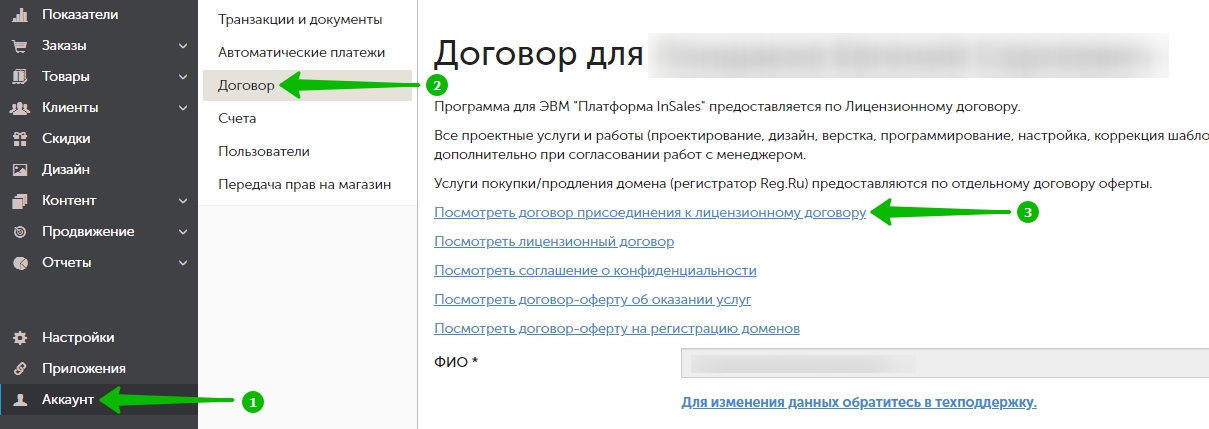
Task: Open Передача прав на магазин page
Action: click(304, 184)
